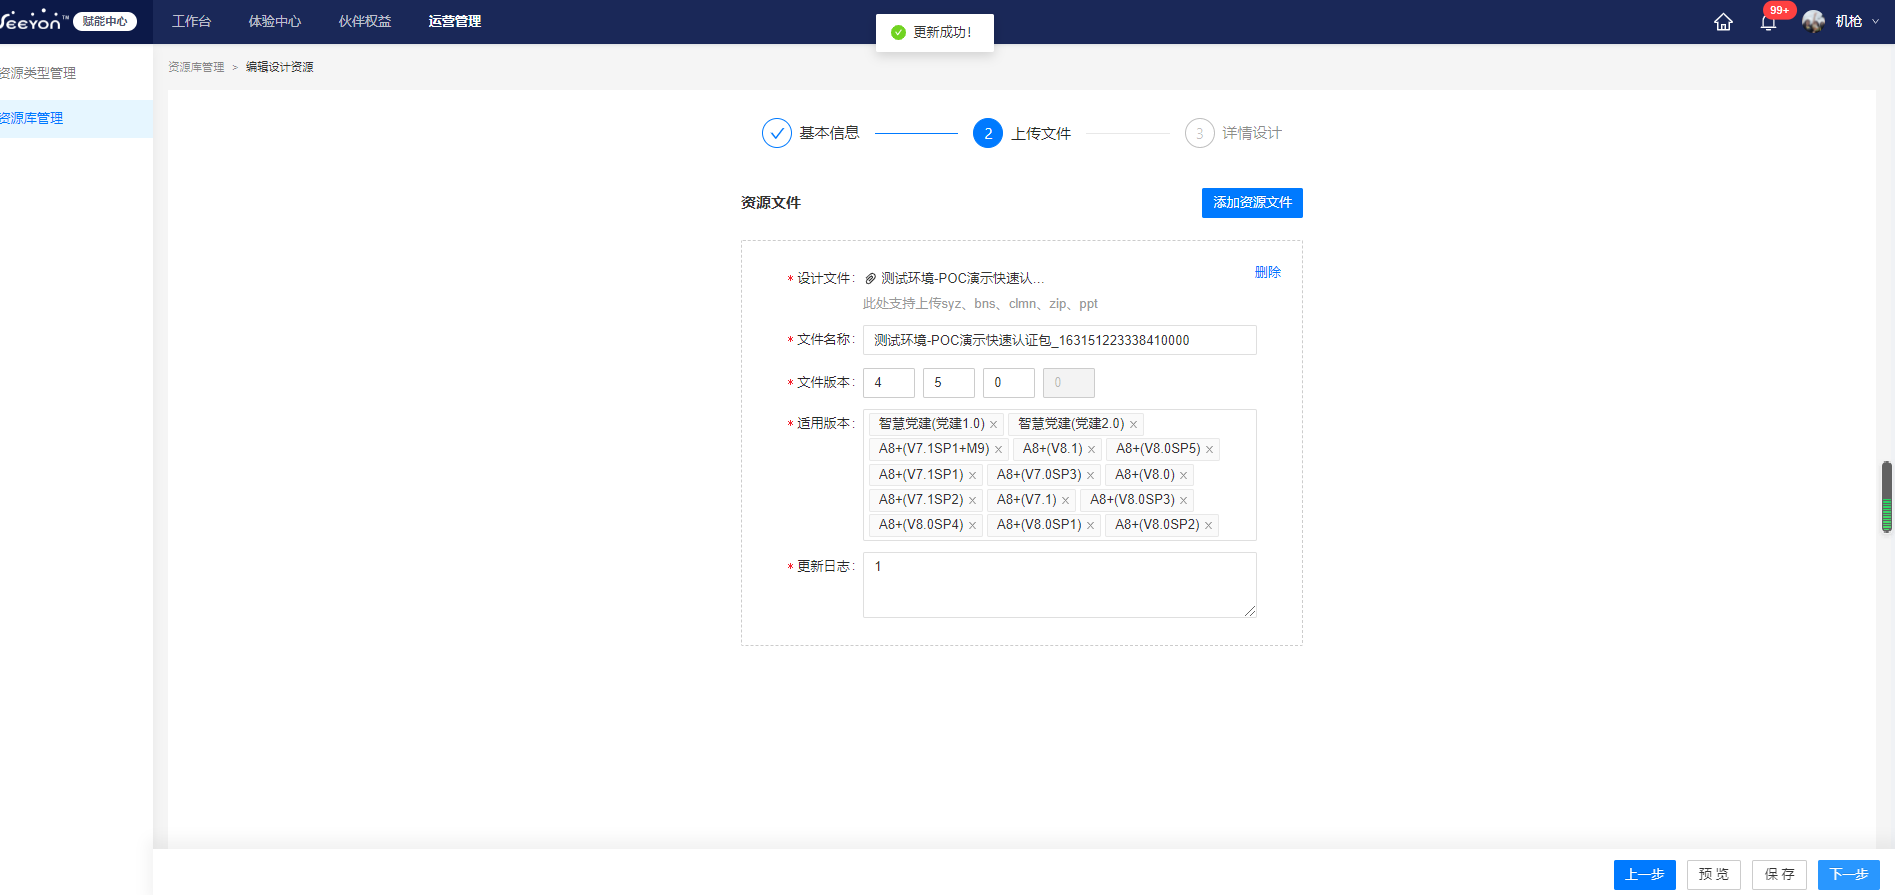Remove the 智慧党建(党建1.0) tag
This screenshot has height=895, width=1895.
pyautogui.click(x=993, y=425)
